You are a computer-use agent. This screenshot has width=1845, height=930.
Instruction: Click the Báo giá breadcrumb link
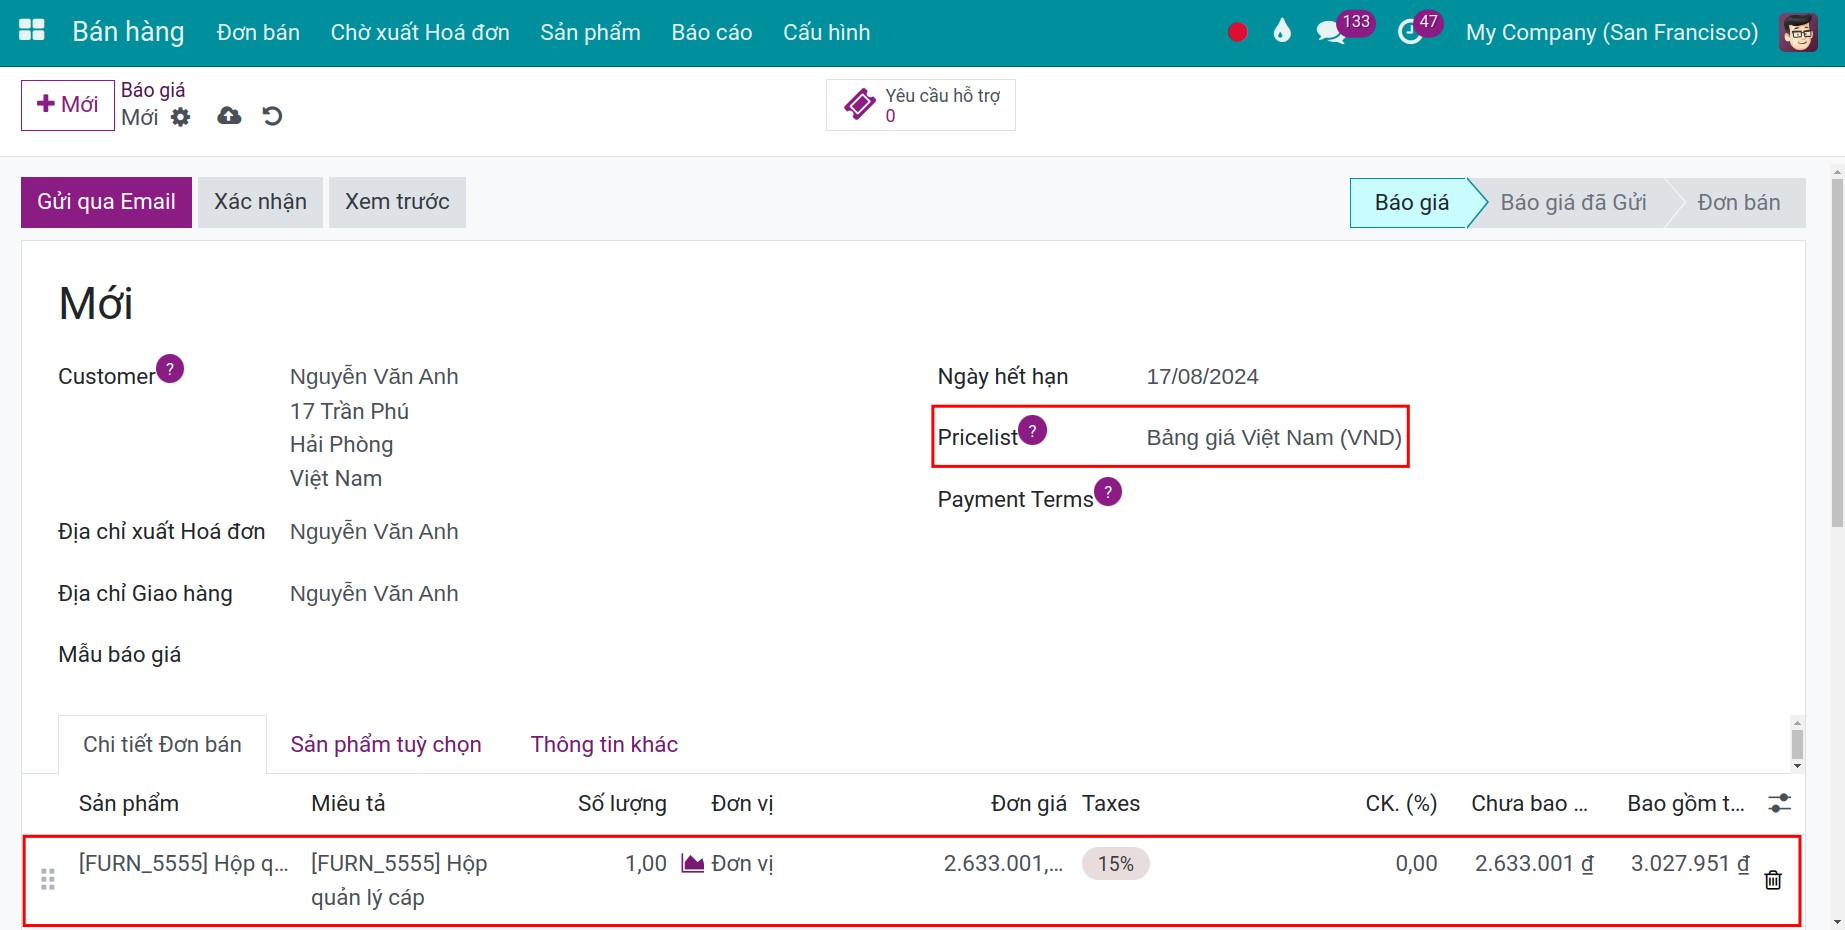click(x=153, y=90)
